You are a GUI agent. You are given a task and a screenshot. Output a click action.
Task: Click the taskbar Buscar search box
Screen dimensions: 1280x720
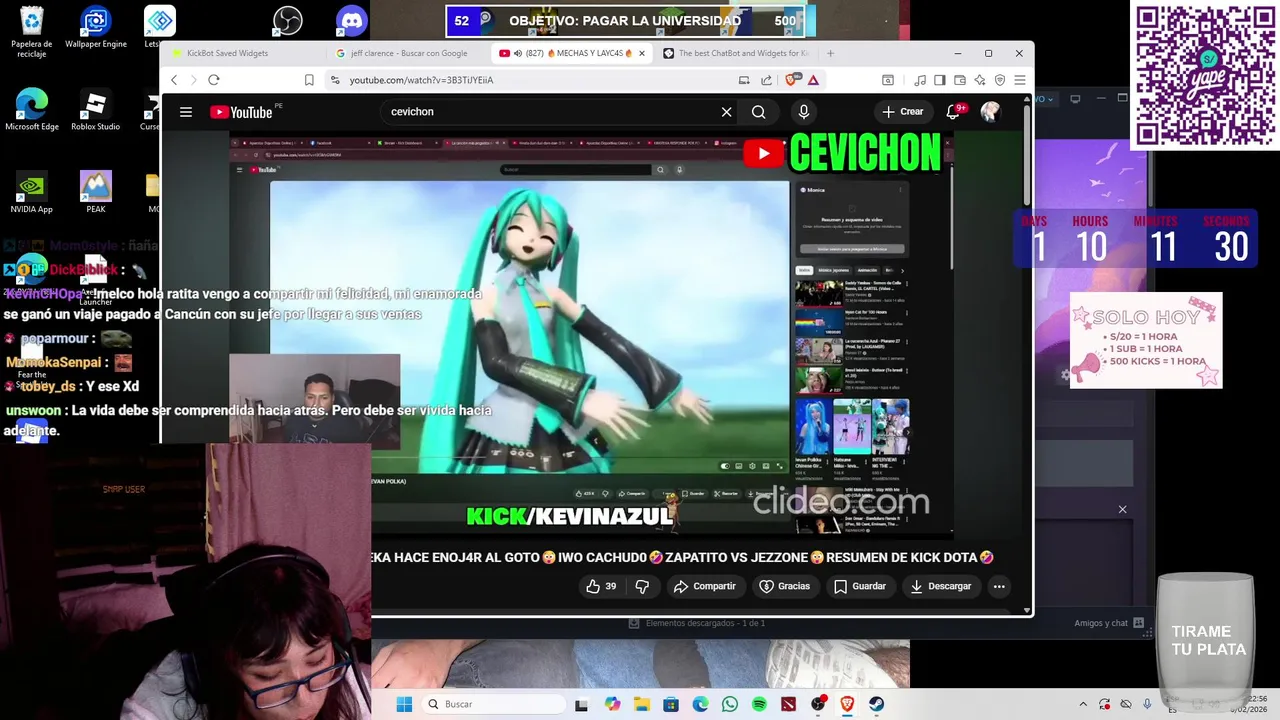[492, 704]
